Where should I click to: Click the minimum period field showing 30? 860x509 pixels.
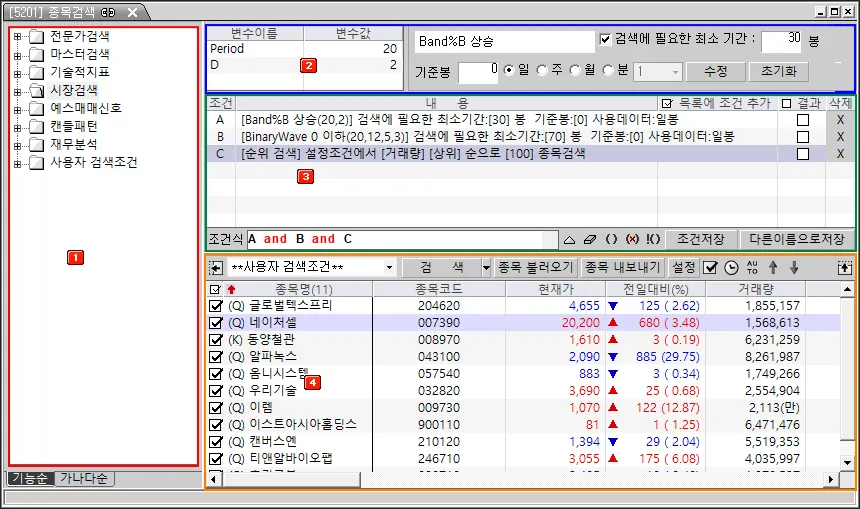coord(782,41)
